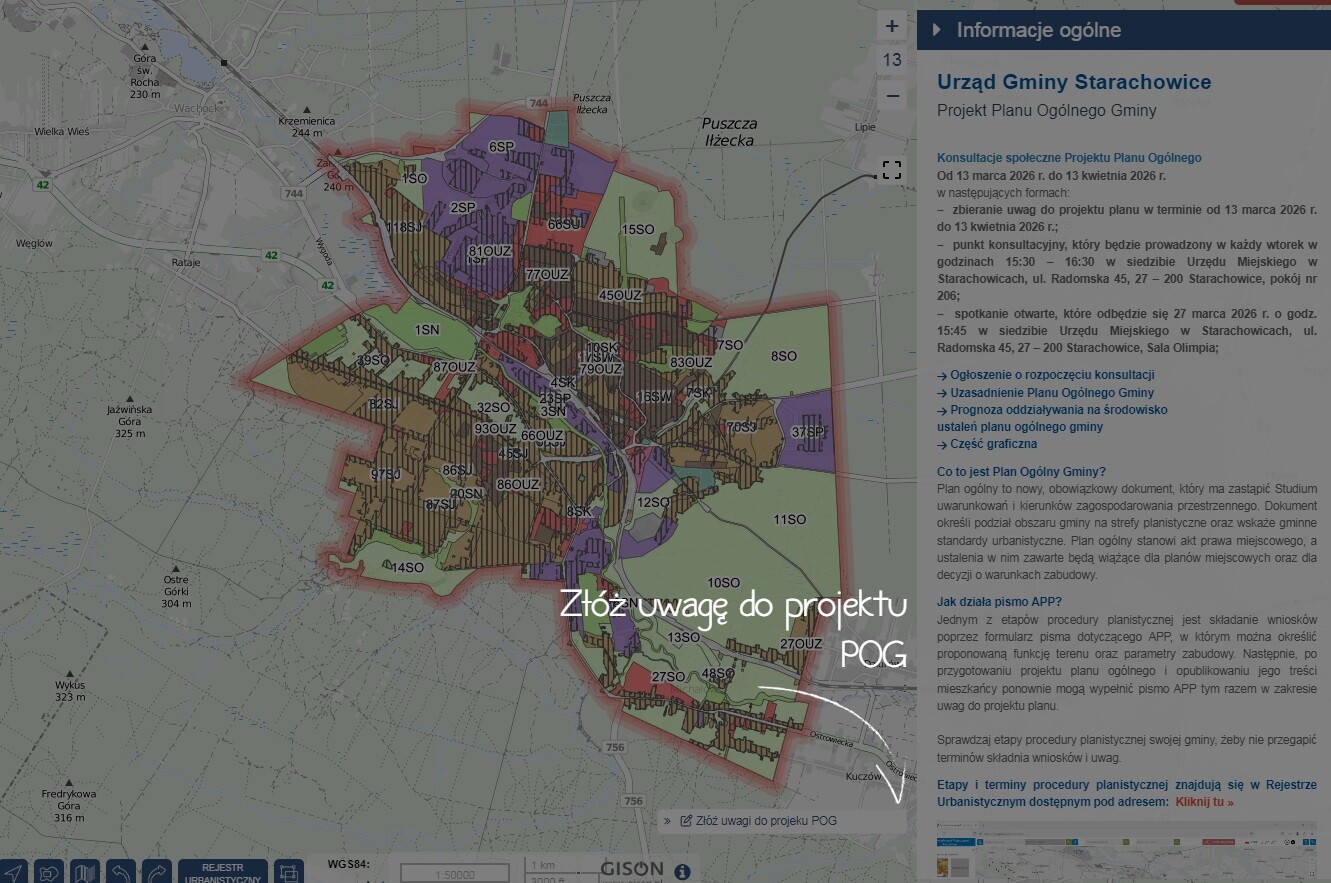
Task: Click the selection frame tool icon
Action: point(288,872)
